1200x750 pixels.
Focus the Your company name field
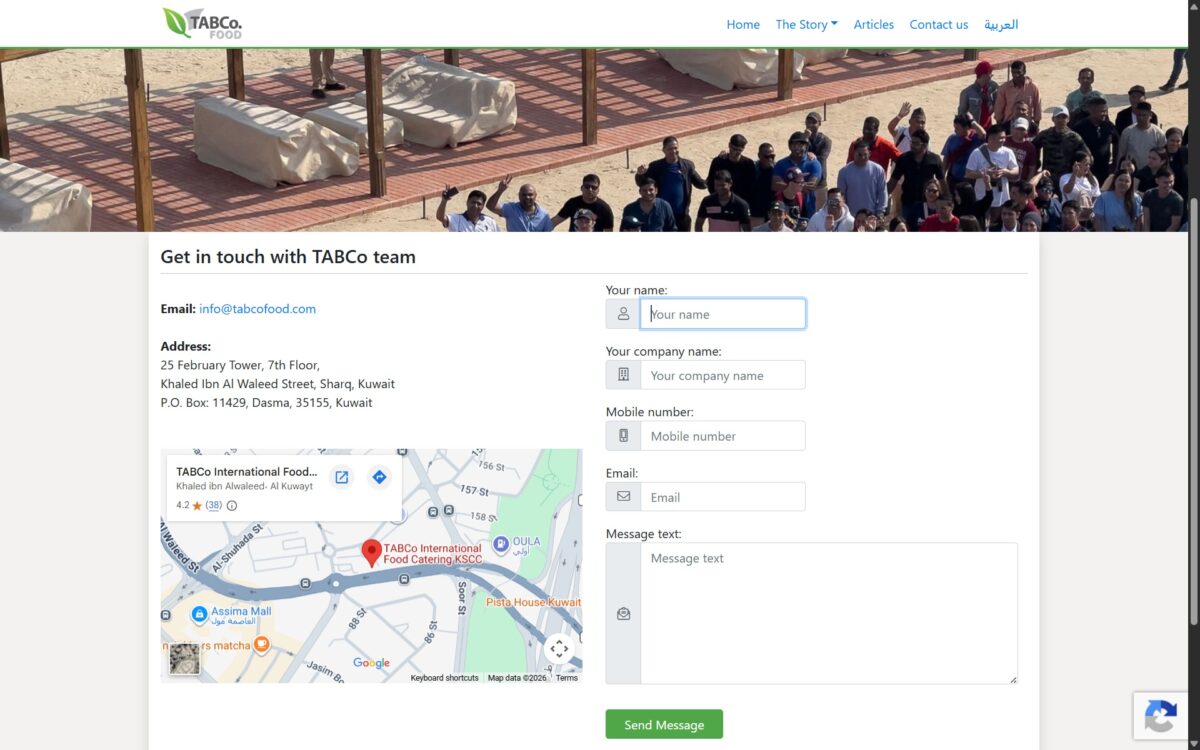723,375
